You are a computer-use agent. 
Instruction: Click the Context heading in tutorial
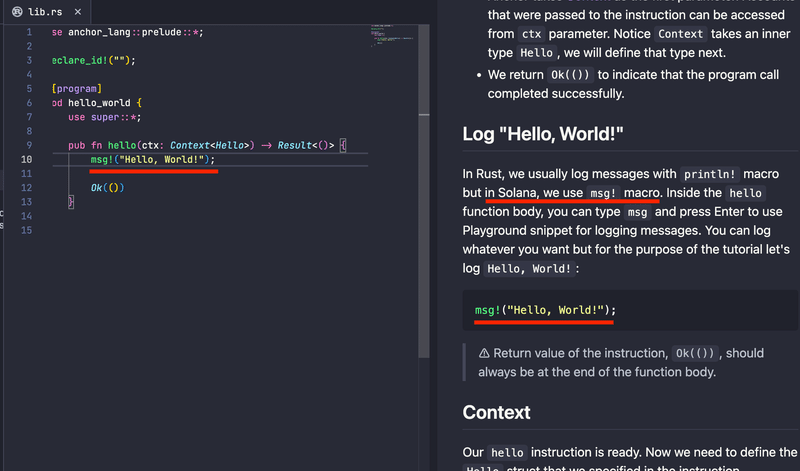tap(496, 412)
